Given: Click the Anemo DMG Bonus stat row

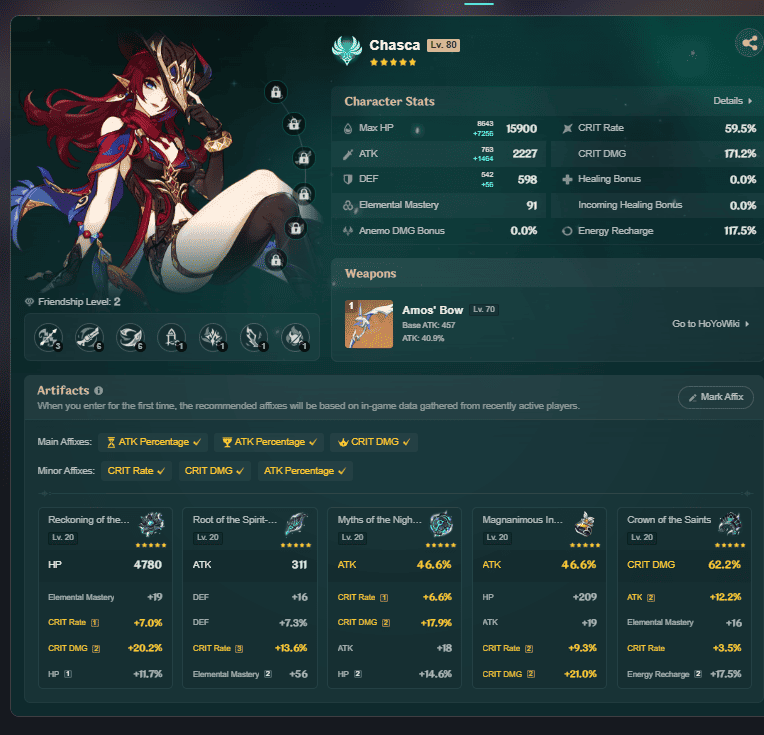Looking at the screenshot, I should click(440, 231).
